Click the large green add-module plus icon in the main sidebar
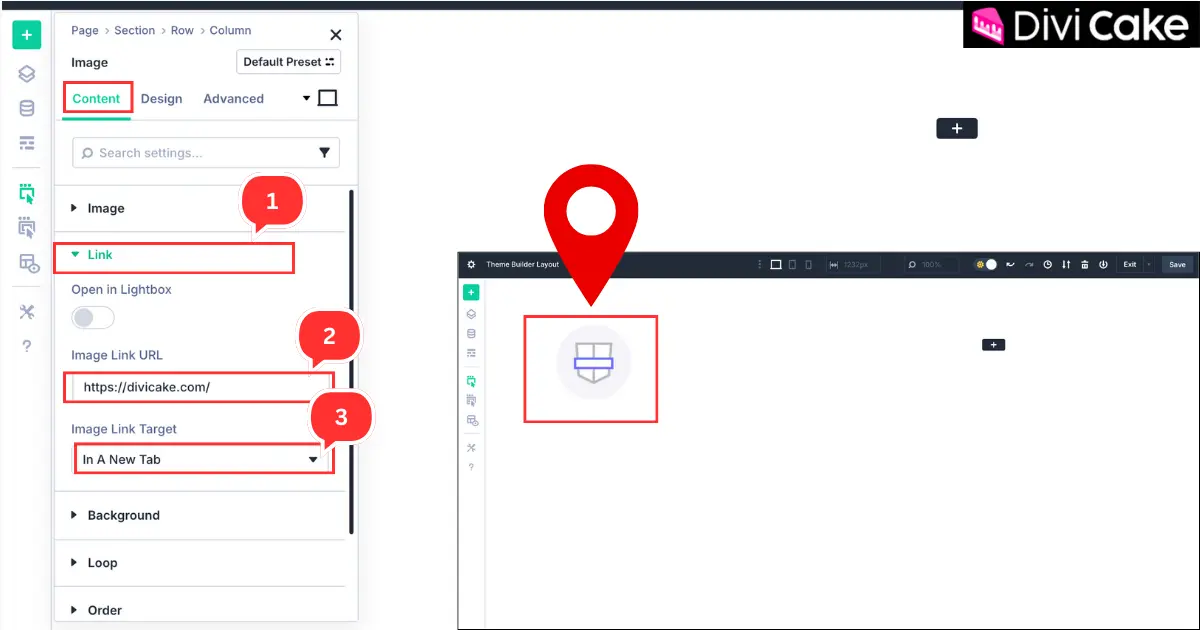The height and width of the screenshot is (630, 1200). pos(27,35)
